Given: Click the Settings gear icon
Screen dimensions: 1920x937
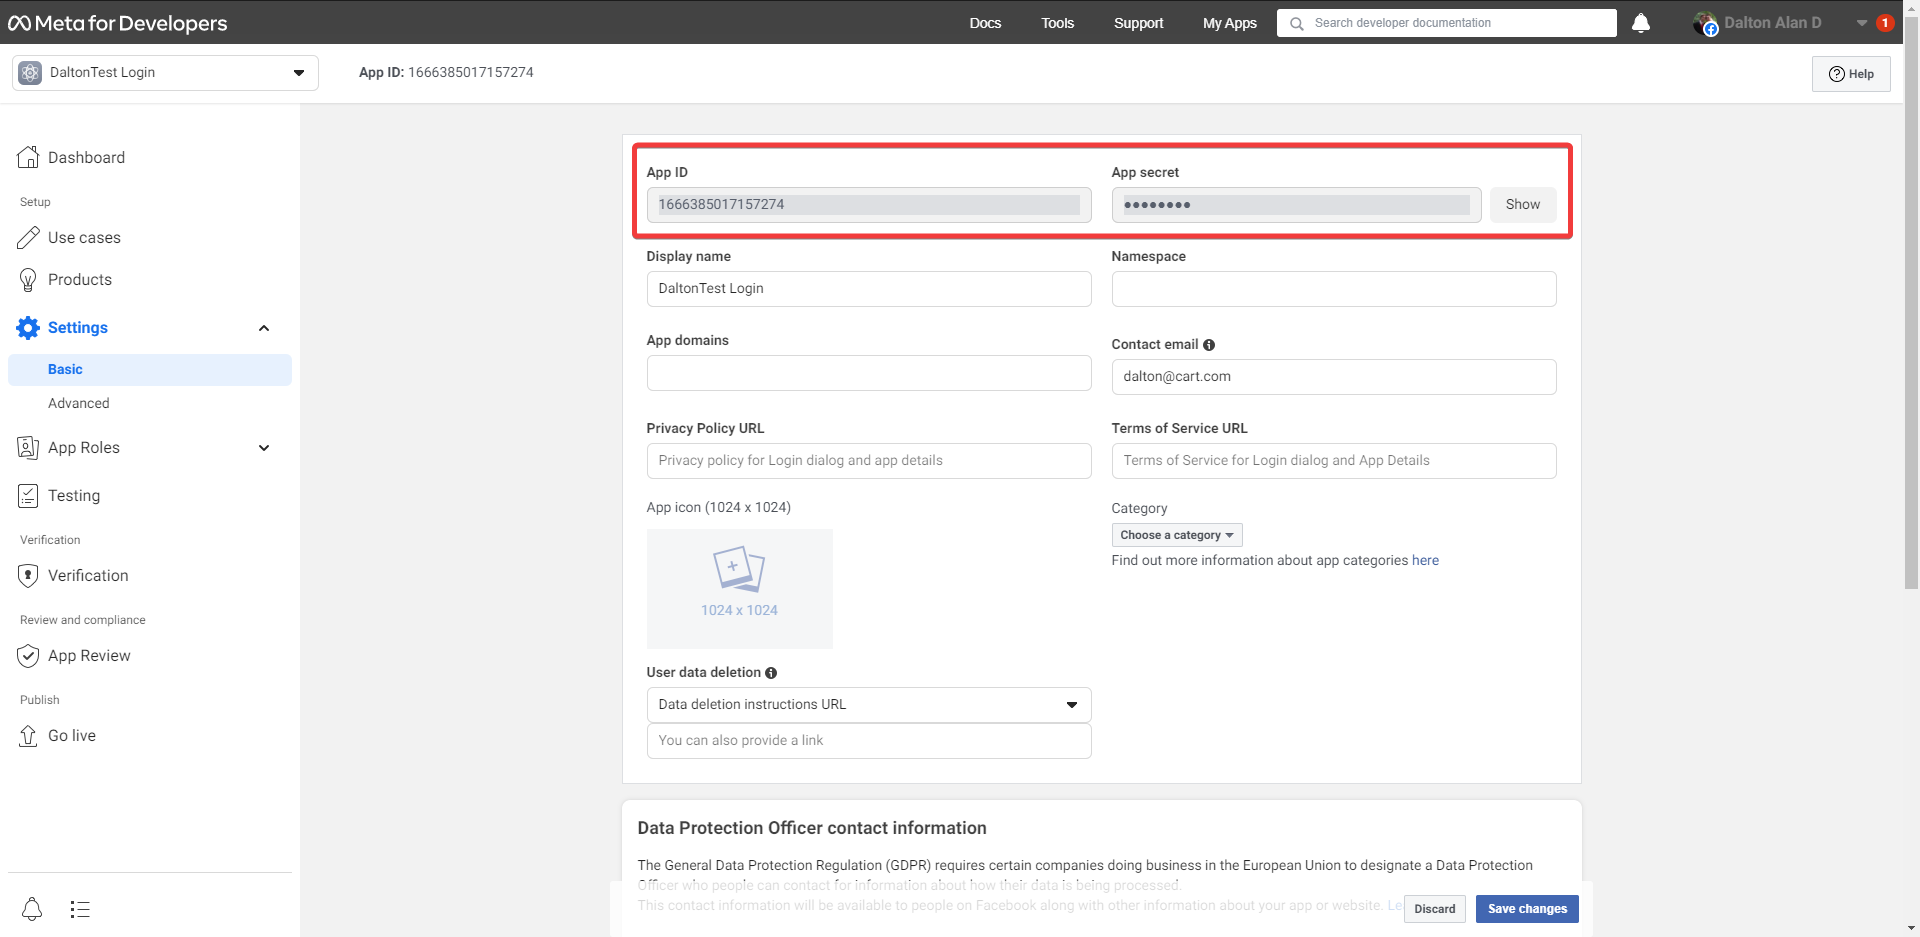Looking at the screenshot, I should pyautogui.click(x=28, y=327).
